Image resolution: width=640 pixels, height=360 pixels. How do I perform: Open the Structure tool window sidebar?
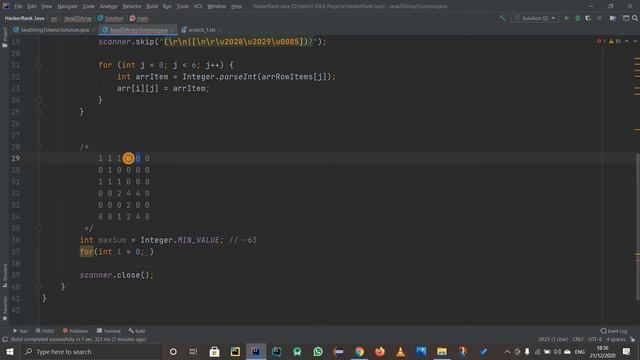pyautogui.click(x=5, y=276)
